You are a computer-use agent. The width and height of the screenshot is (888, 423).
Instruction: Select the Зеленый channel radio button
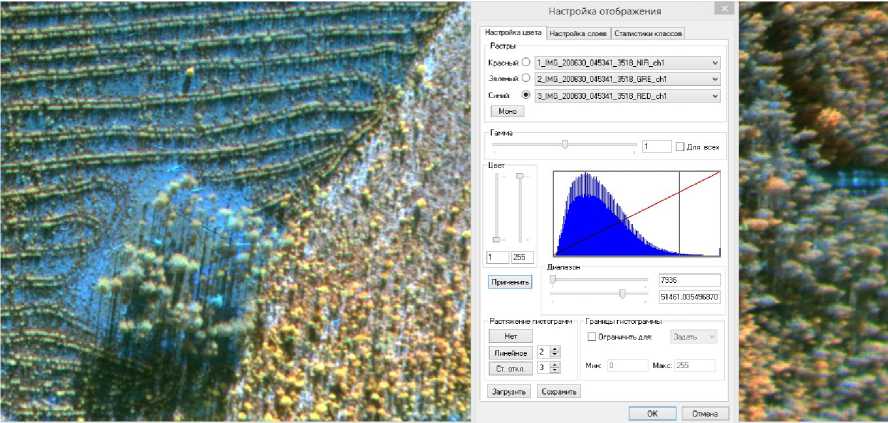click(526, 78)
